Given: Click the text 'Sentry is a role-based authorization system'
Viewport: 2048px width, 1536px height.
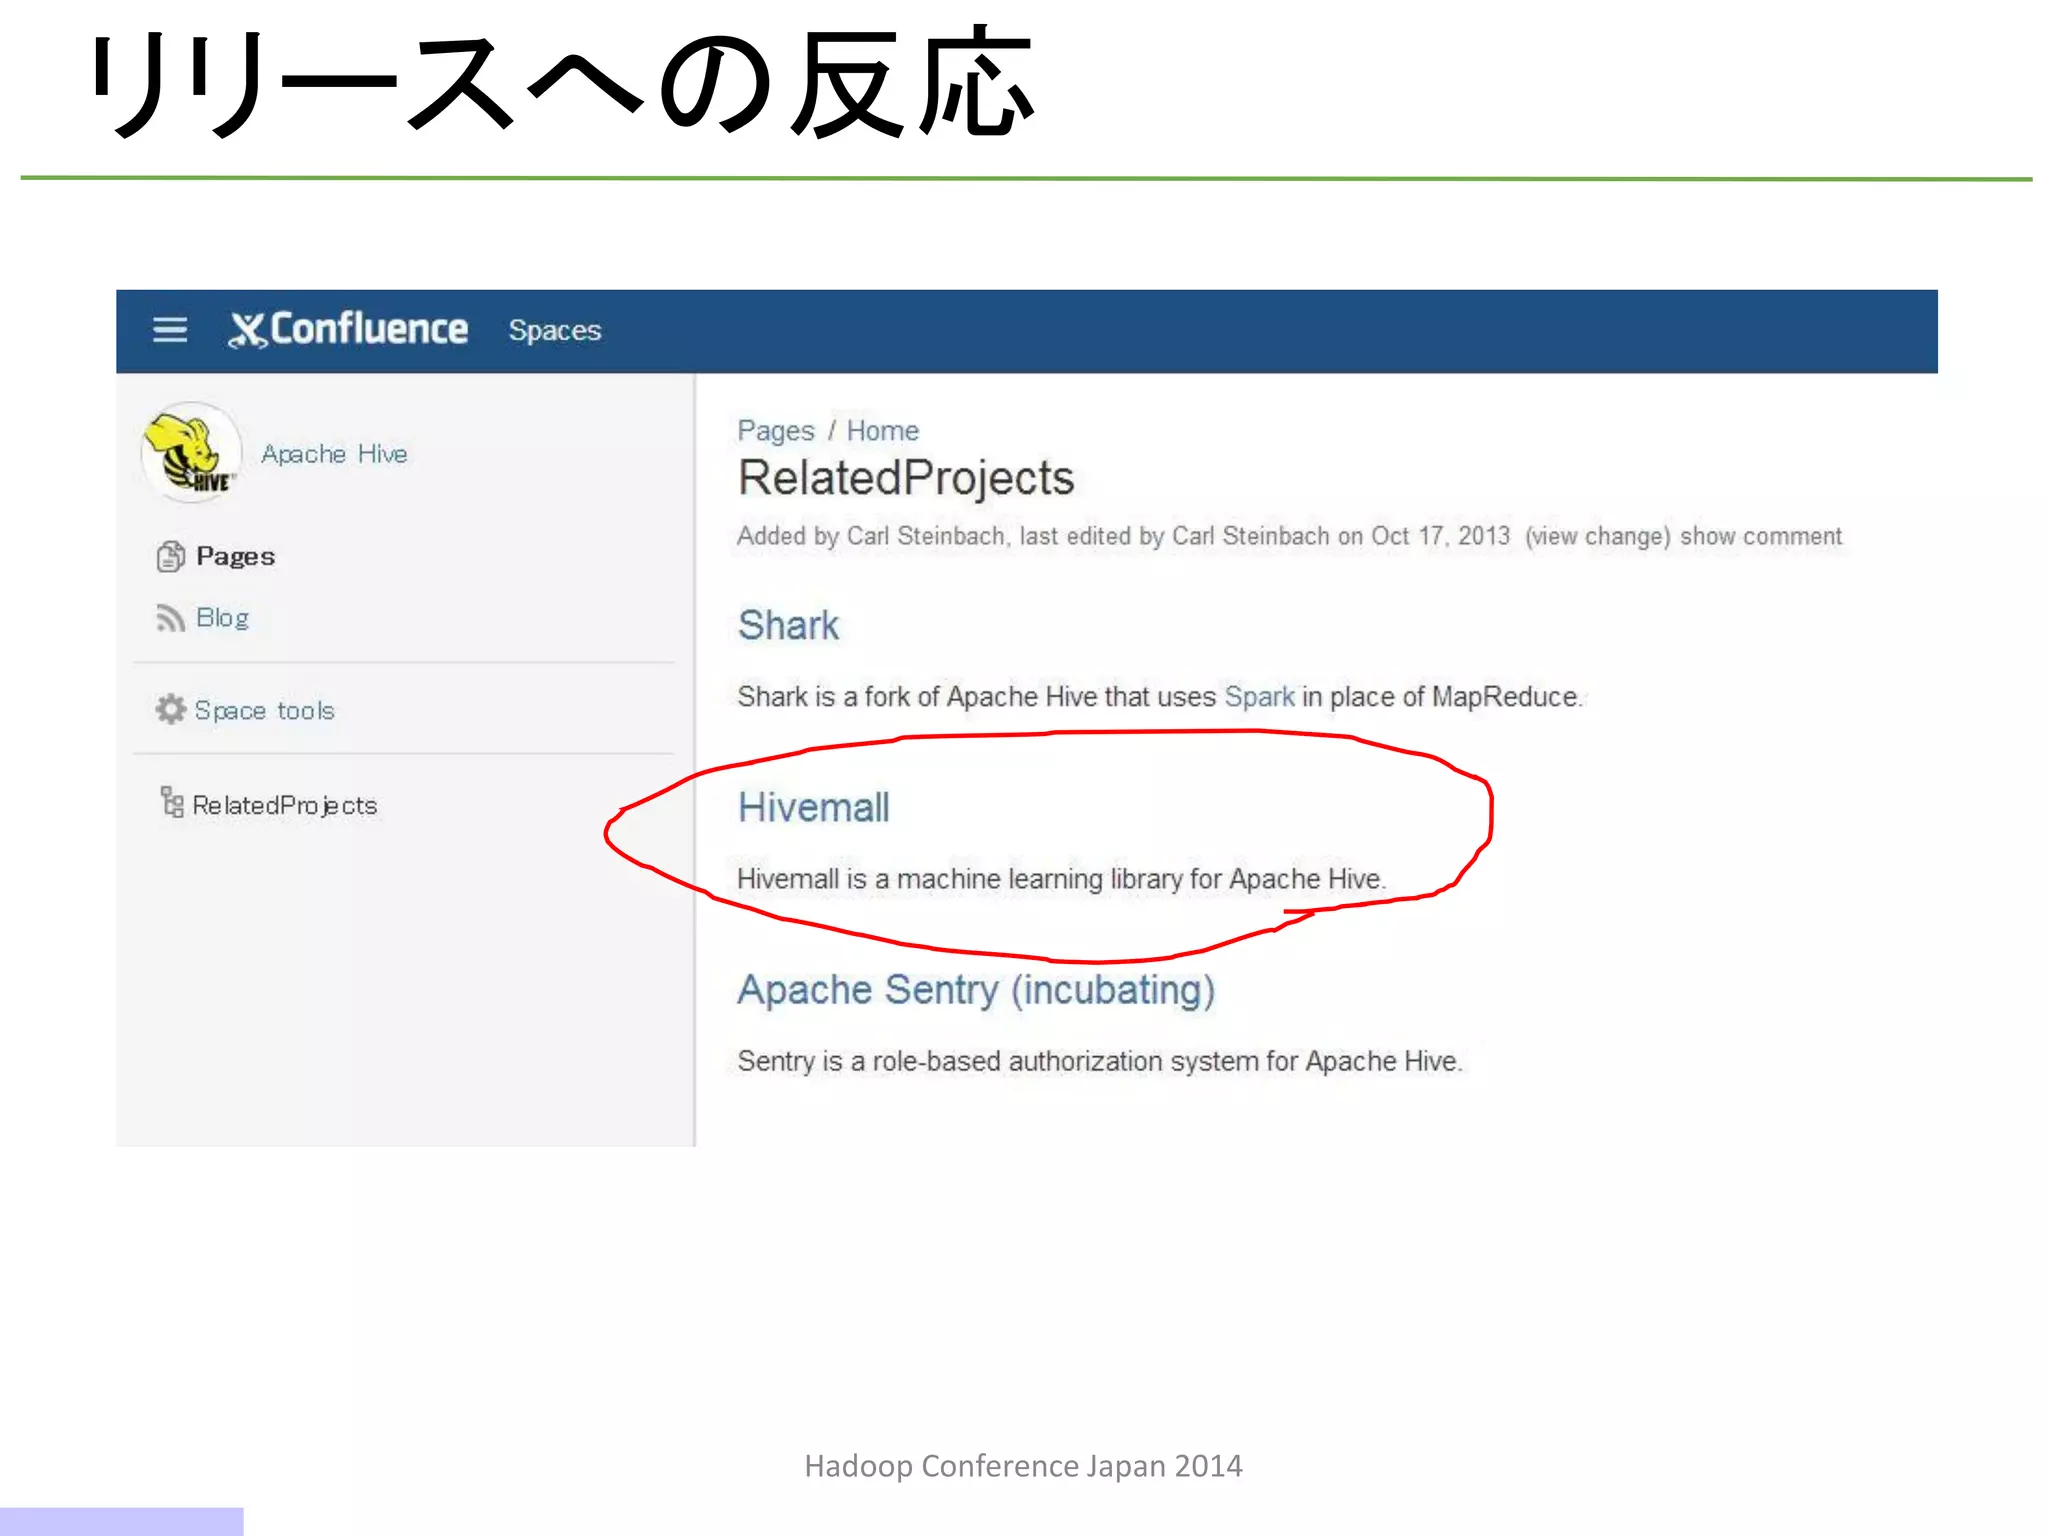Looking at the screenshot, I should point(1000,1061).
